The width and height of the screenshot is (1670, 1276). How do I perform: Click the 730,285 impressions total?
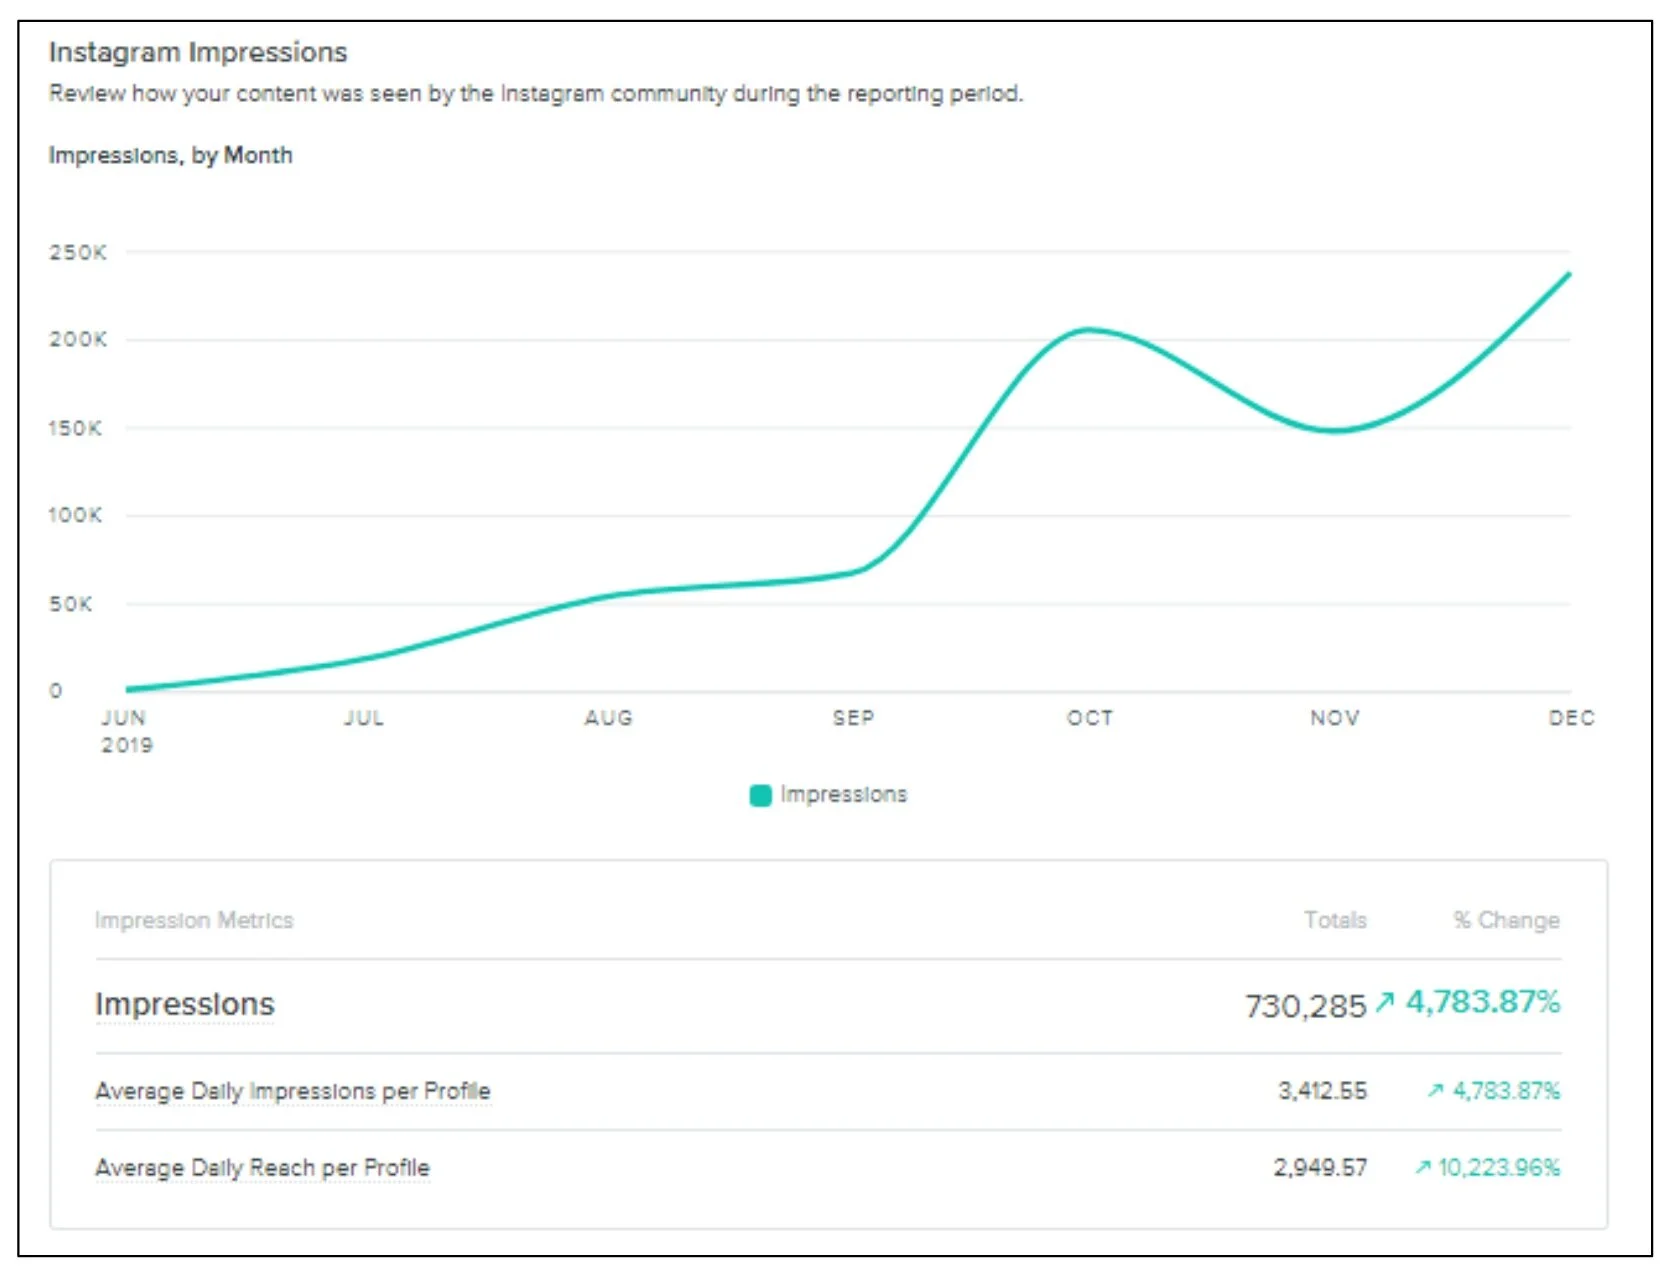click(1305, 1006)
